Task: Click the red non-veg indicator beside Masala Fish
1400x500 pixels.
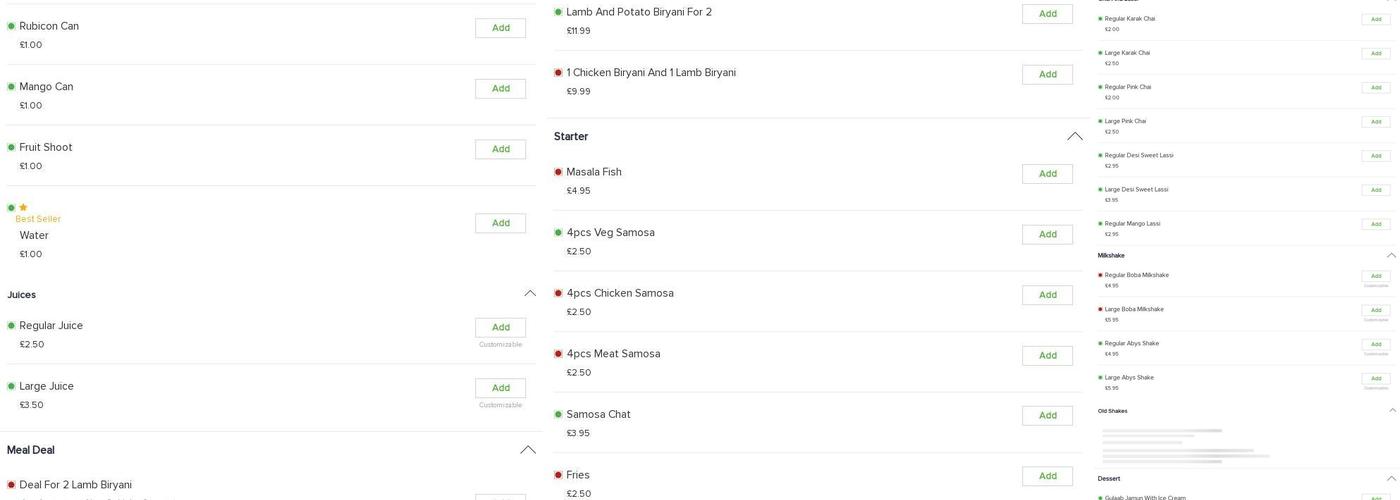Action: click(x=558, y=172)
